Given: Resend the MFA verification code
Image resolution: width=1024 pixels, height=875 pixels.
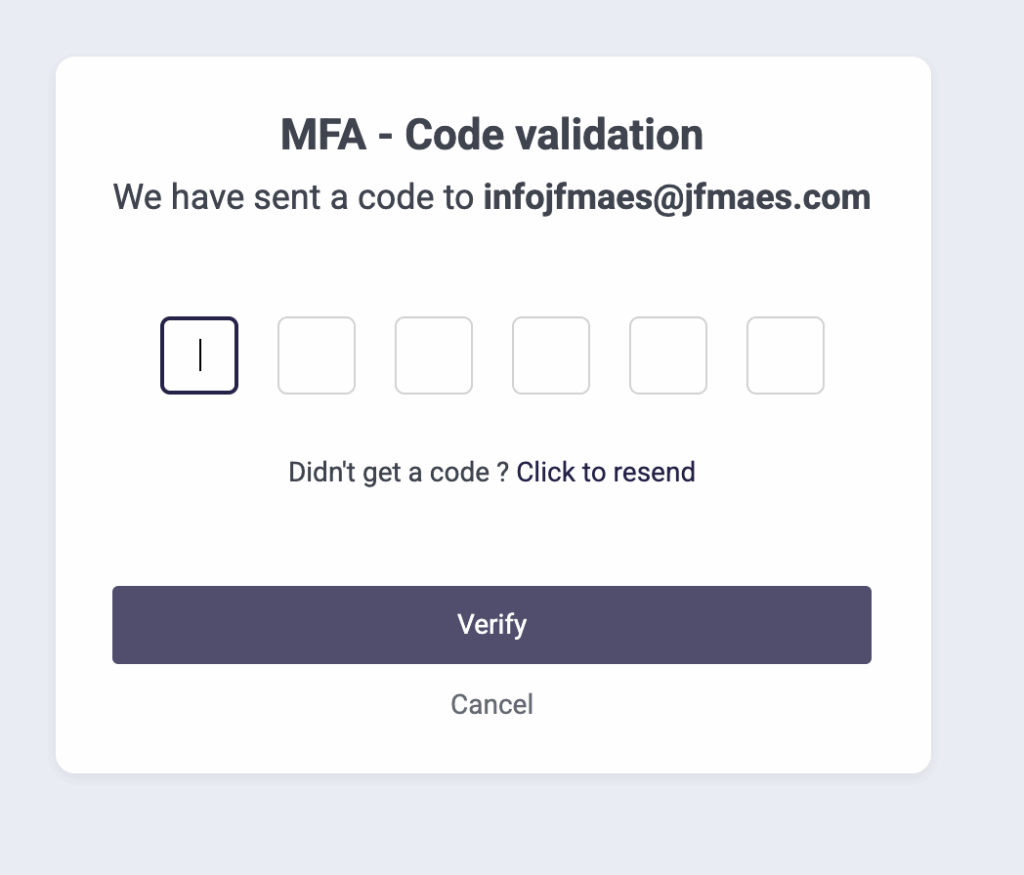Looking at the screenshot, I should point(605,472).
